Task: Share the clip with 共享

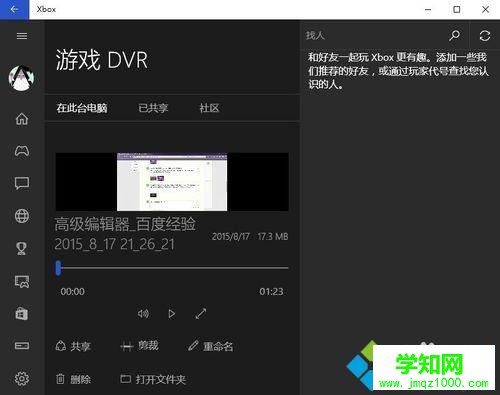Action: tap(73, 346)
